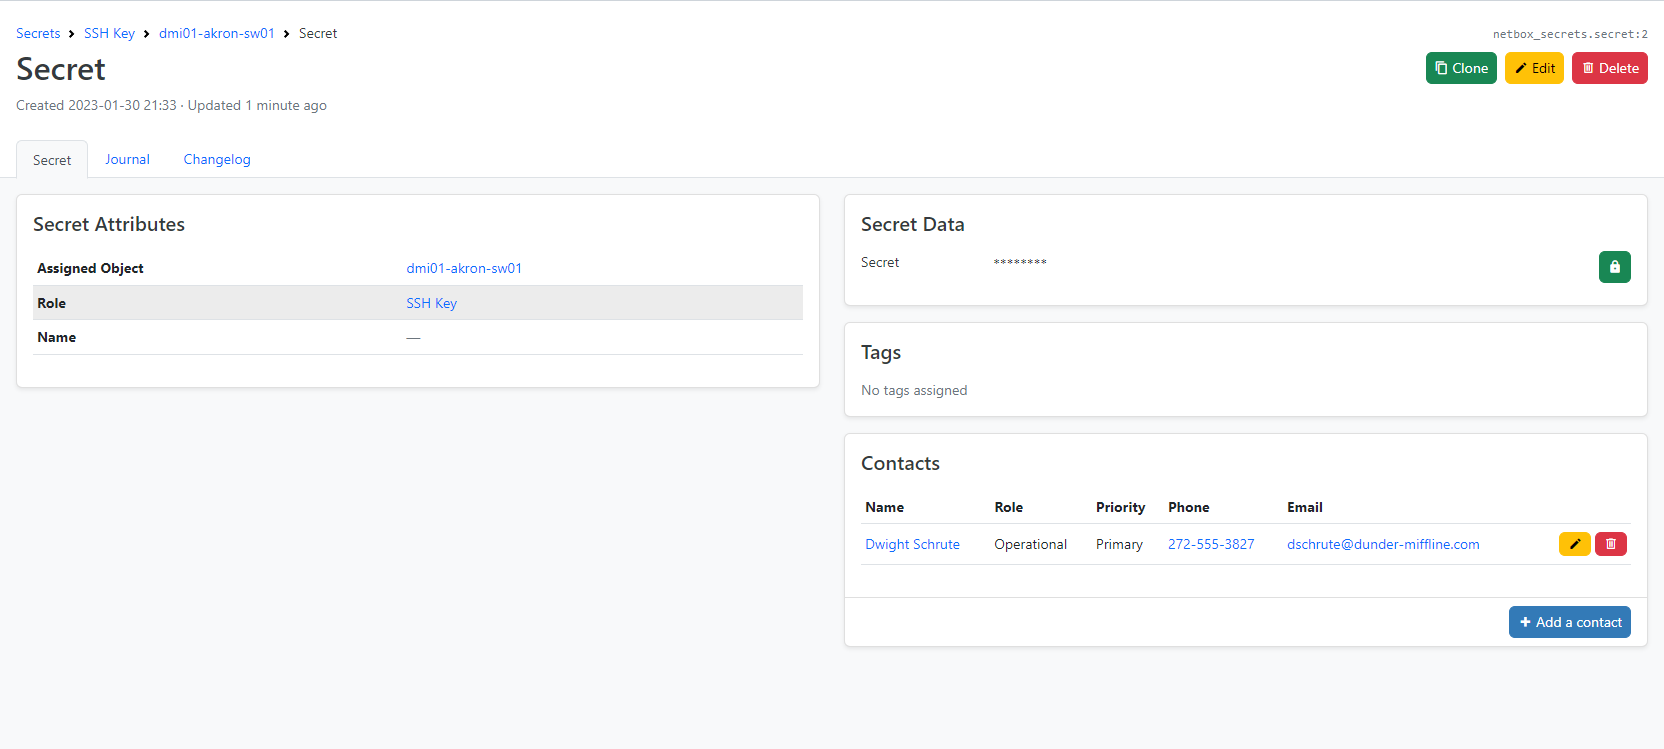Edit Dwight Schrute contact via yellow pencil icon

pos(1574,544)
